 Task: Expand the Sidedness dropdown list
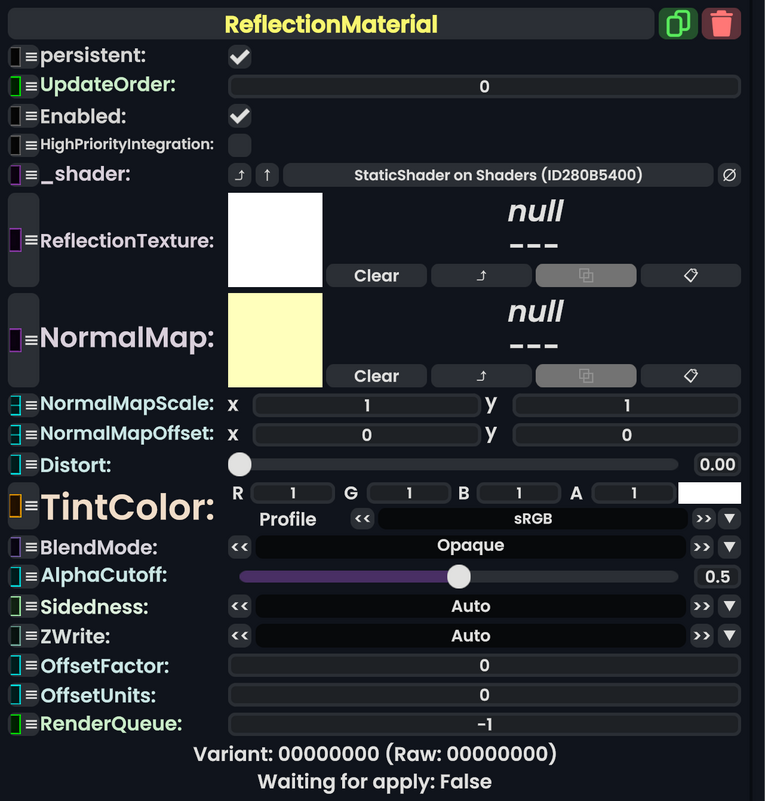729,606
